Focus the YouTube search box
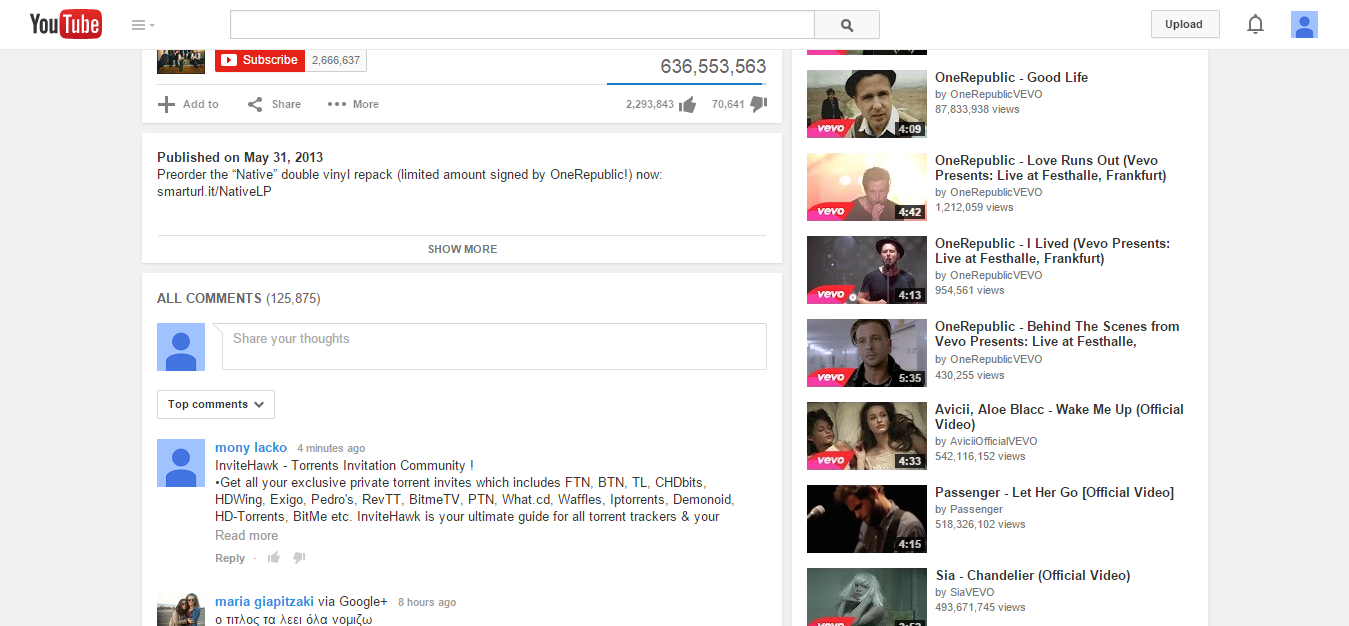 (x=522, y=25)
